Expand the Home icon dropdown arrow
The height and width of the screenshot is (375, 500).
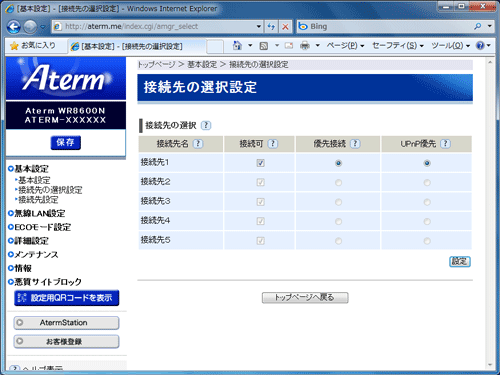tap(250, 45)
